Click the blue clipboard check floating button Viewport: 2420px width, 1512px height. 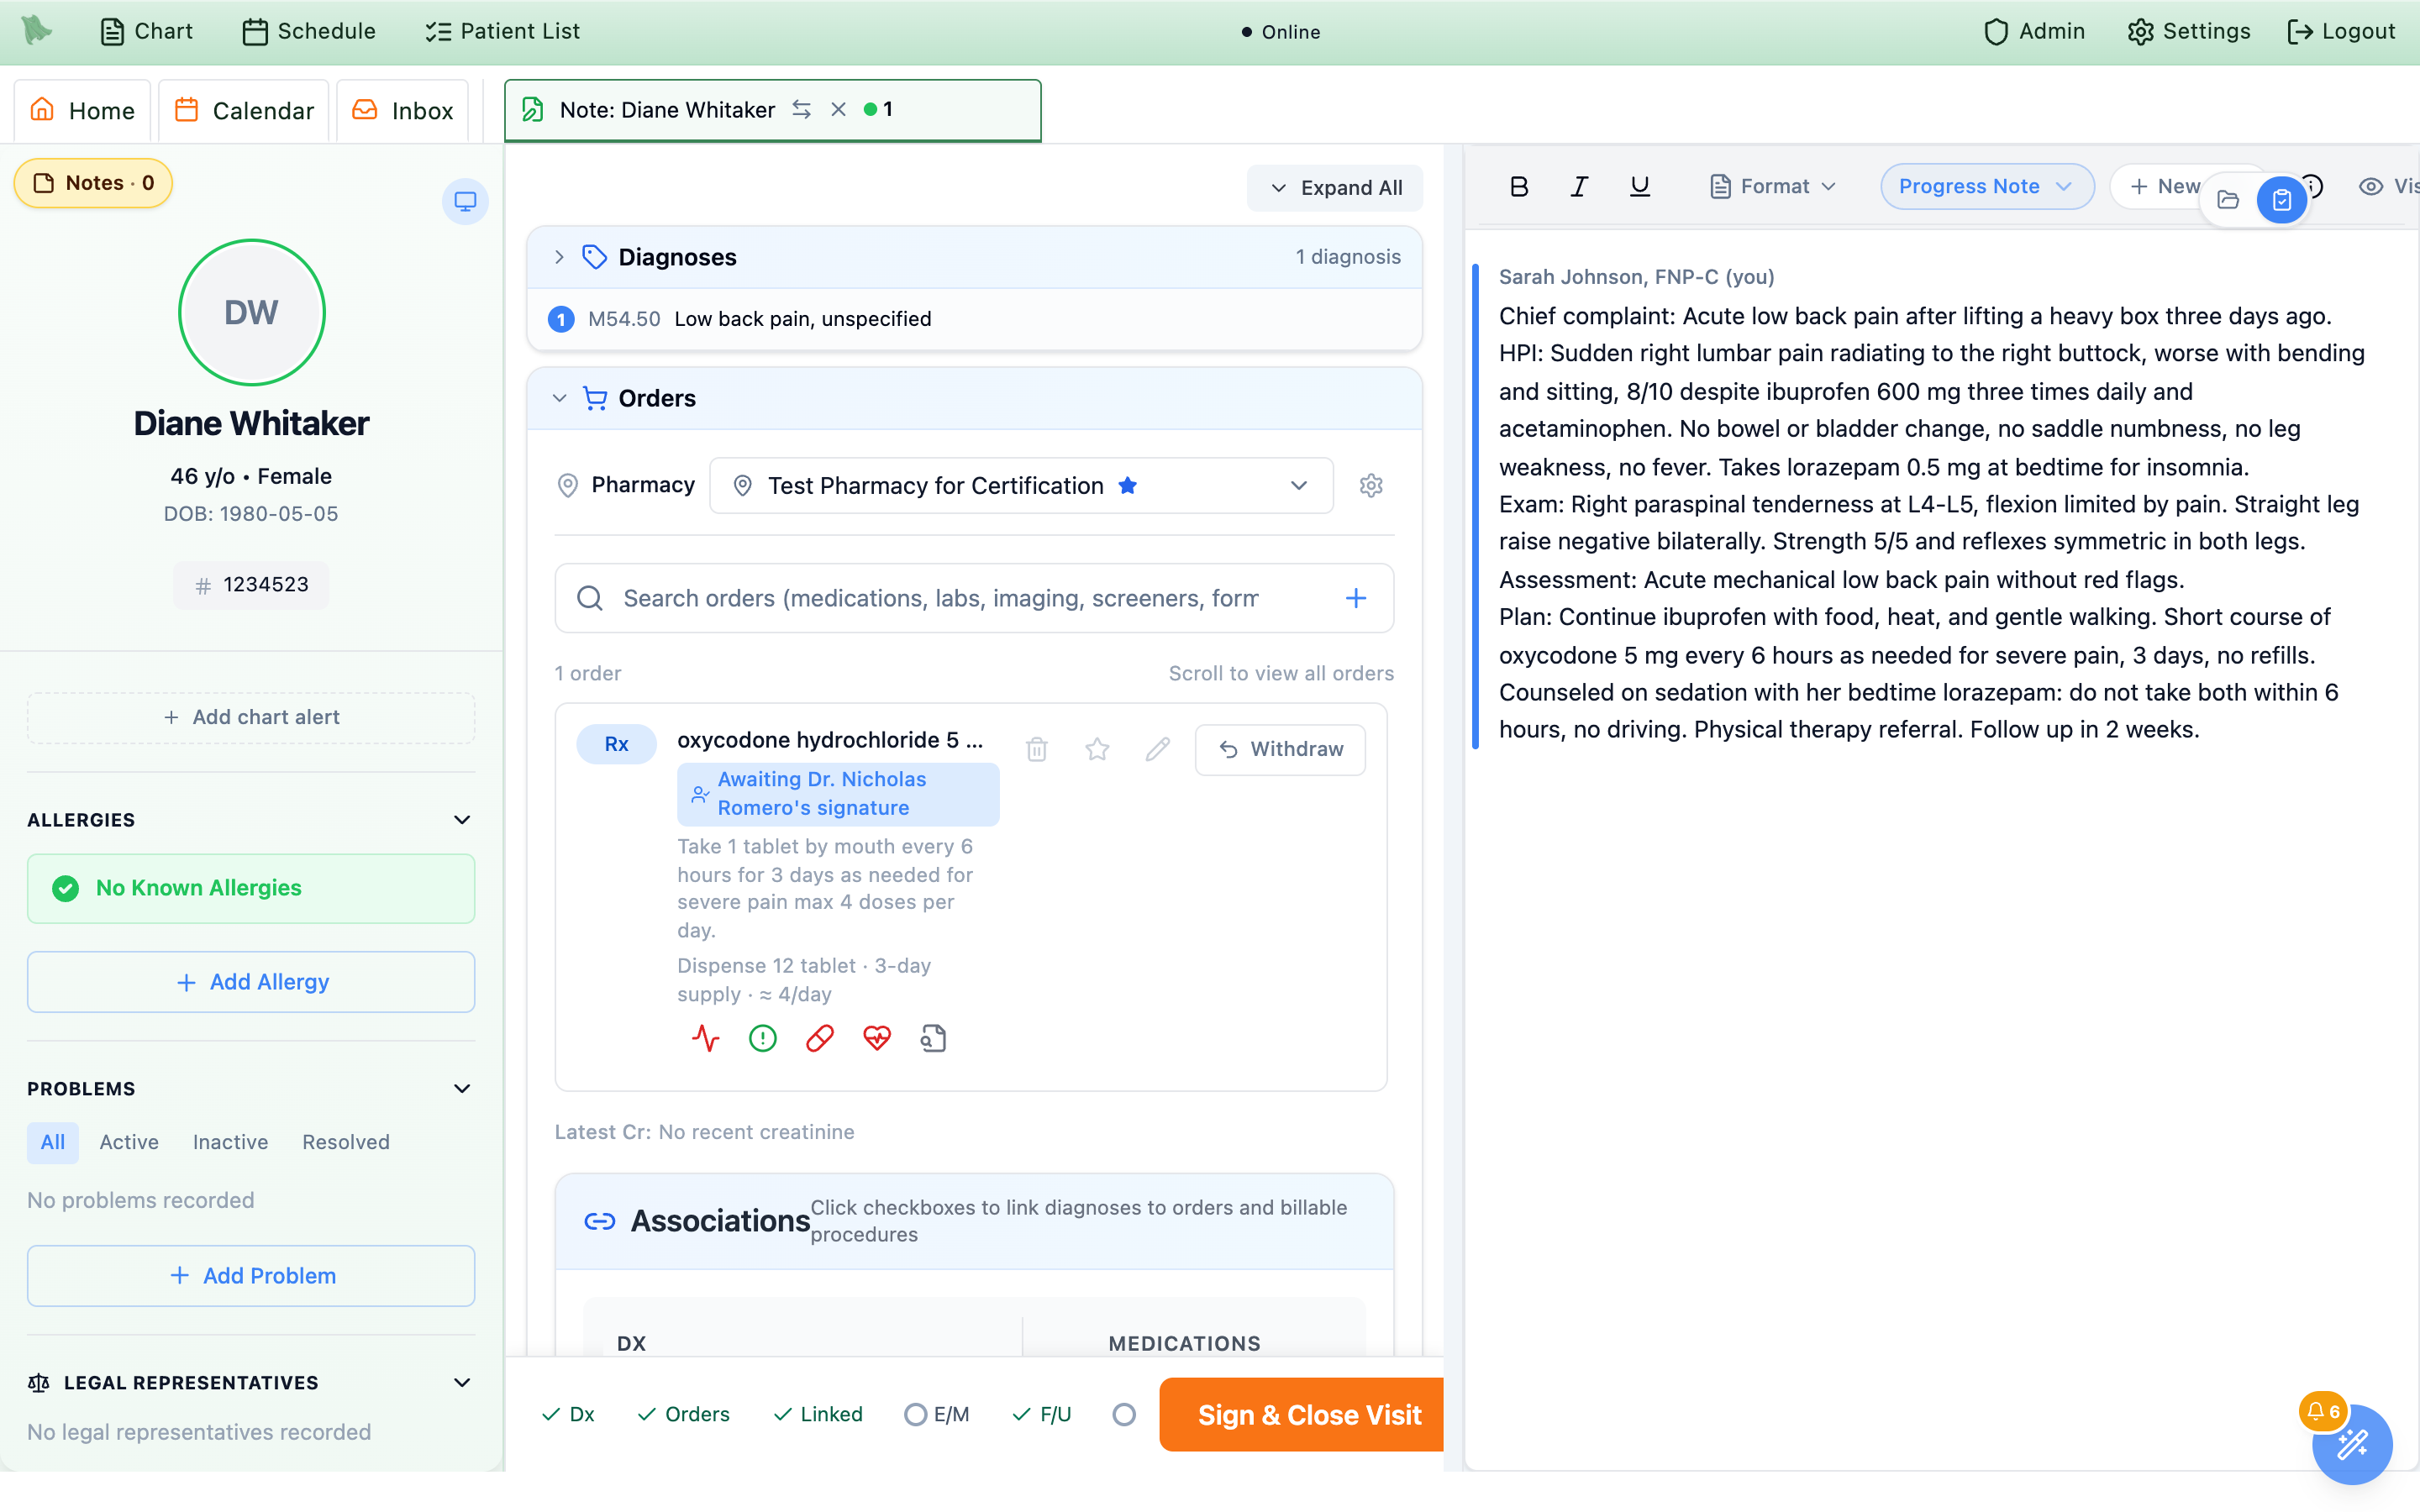pyautogui.click(x=2281, y=200)
